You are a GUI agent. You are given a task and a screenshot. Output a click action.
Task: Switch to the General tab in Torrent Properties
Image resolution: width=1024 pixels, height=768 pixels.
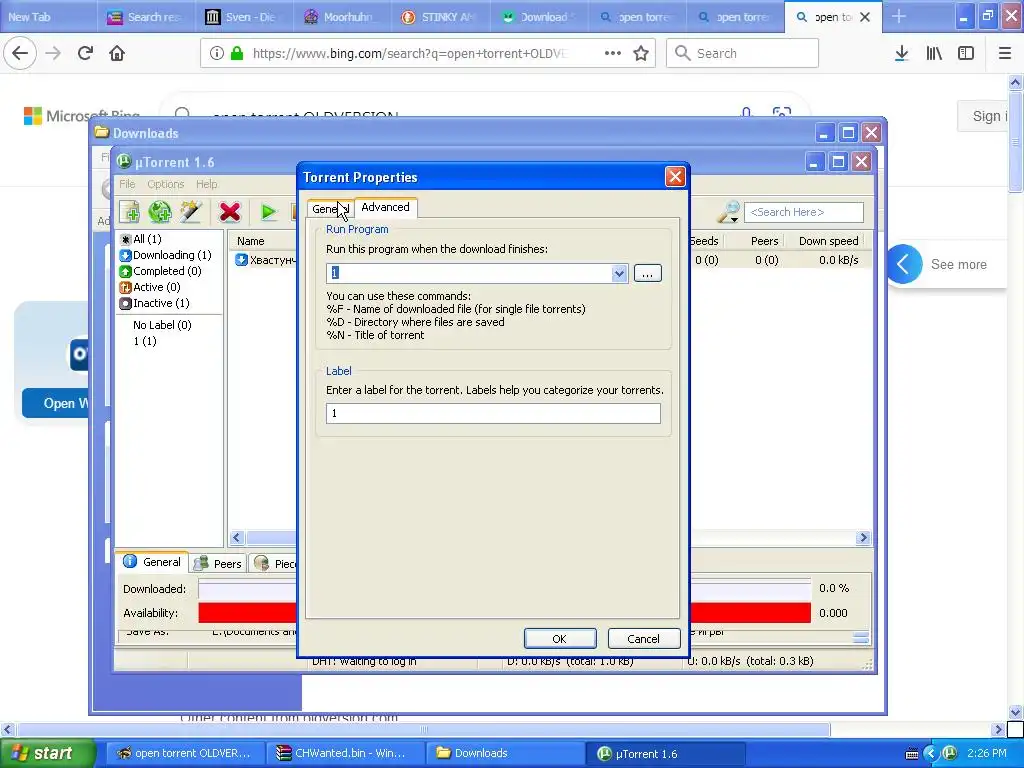click(x=330, y=209)
